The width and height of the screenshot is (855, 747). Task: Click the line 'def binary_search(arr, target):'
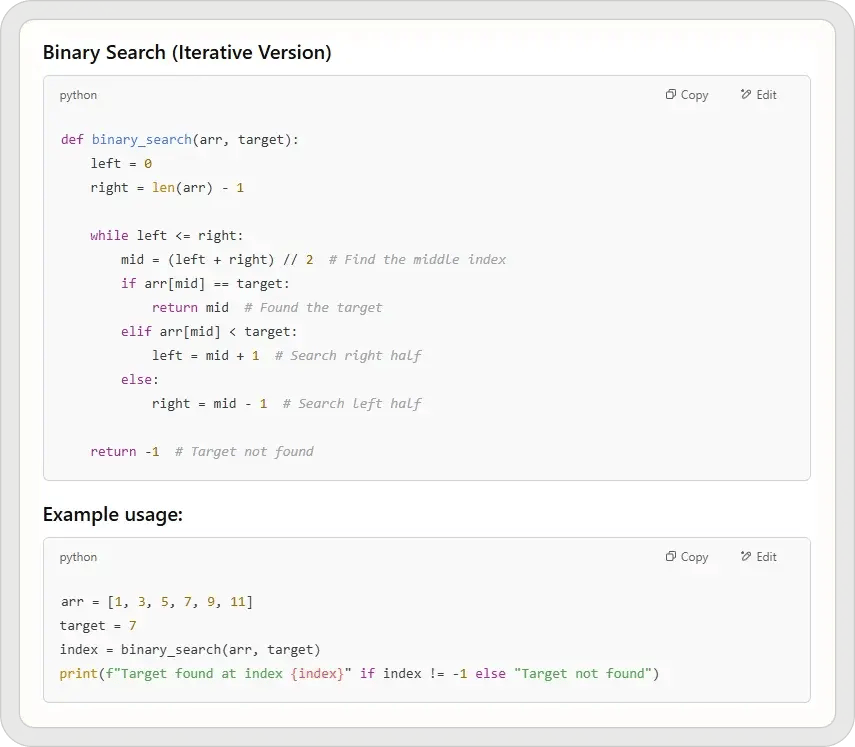click(x=179, y=140)
